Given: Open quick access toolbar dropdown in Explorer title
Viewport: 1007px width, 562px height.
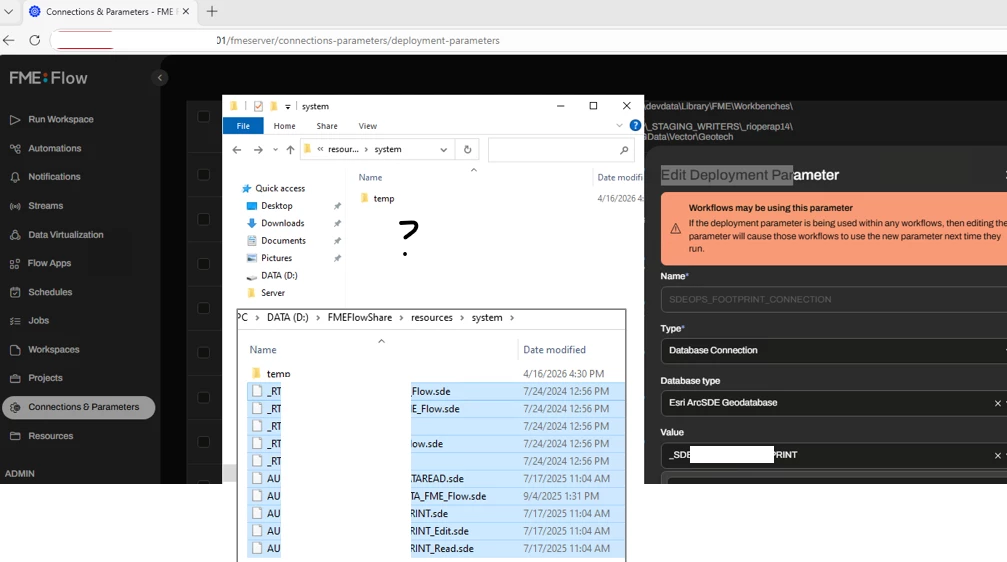Looking at the screenshot, I should 288,107.
